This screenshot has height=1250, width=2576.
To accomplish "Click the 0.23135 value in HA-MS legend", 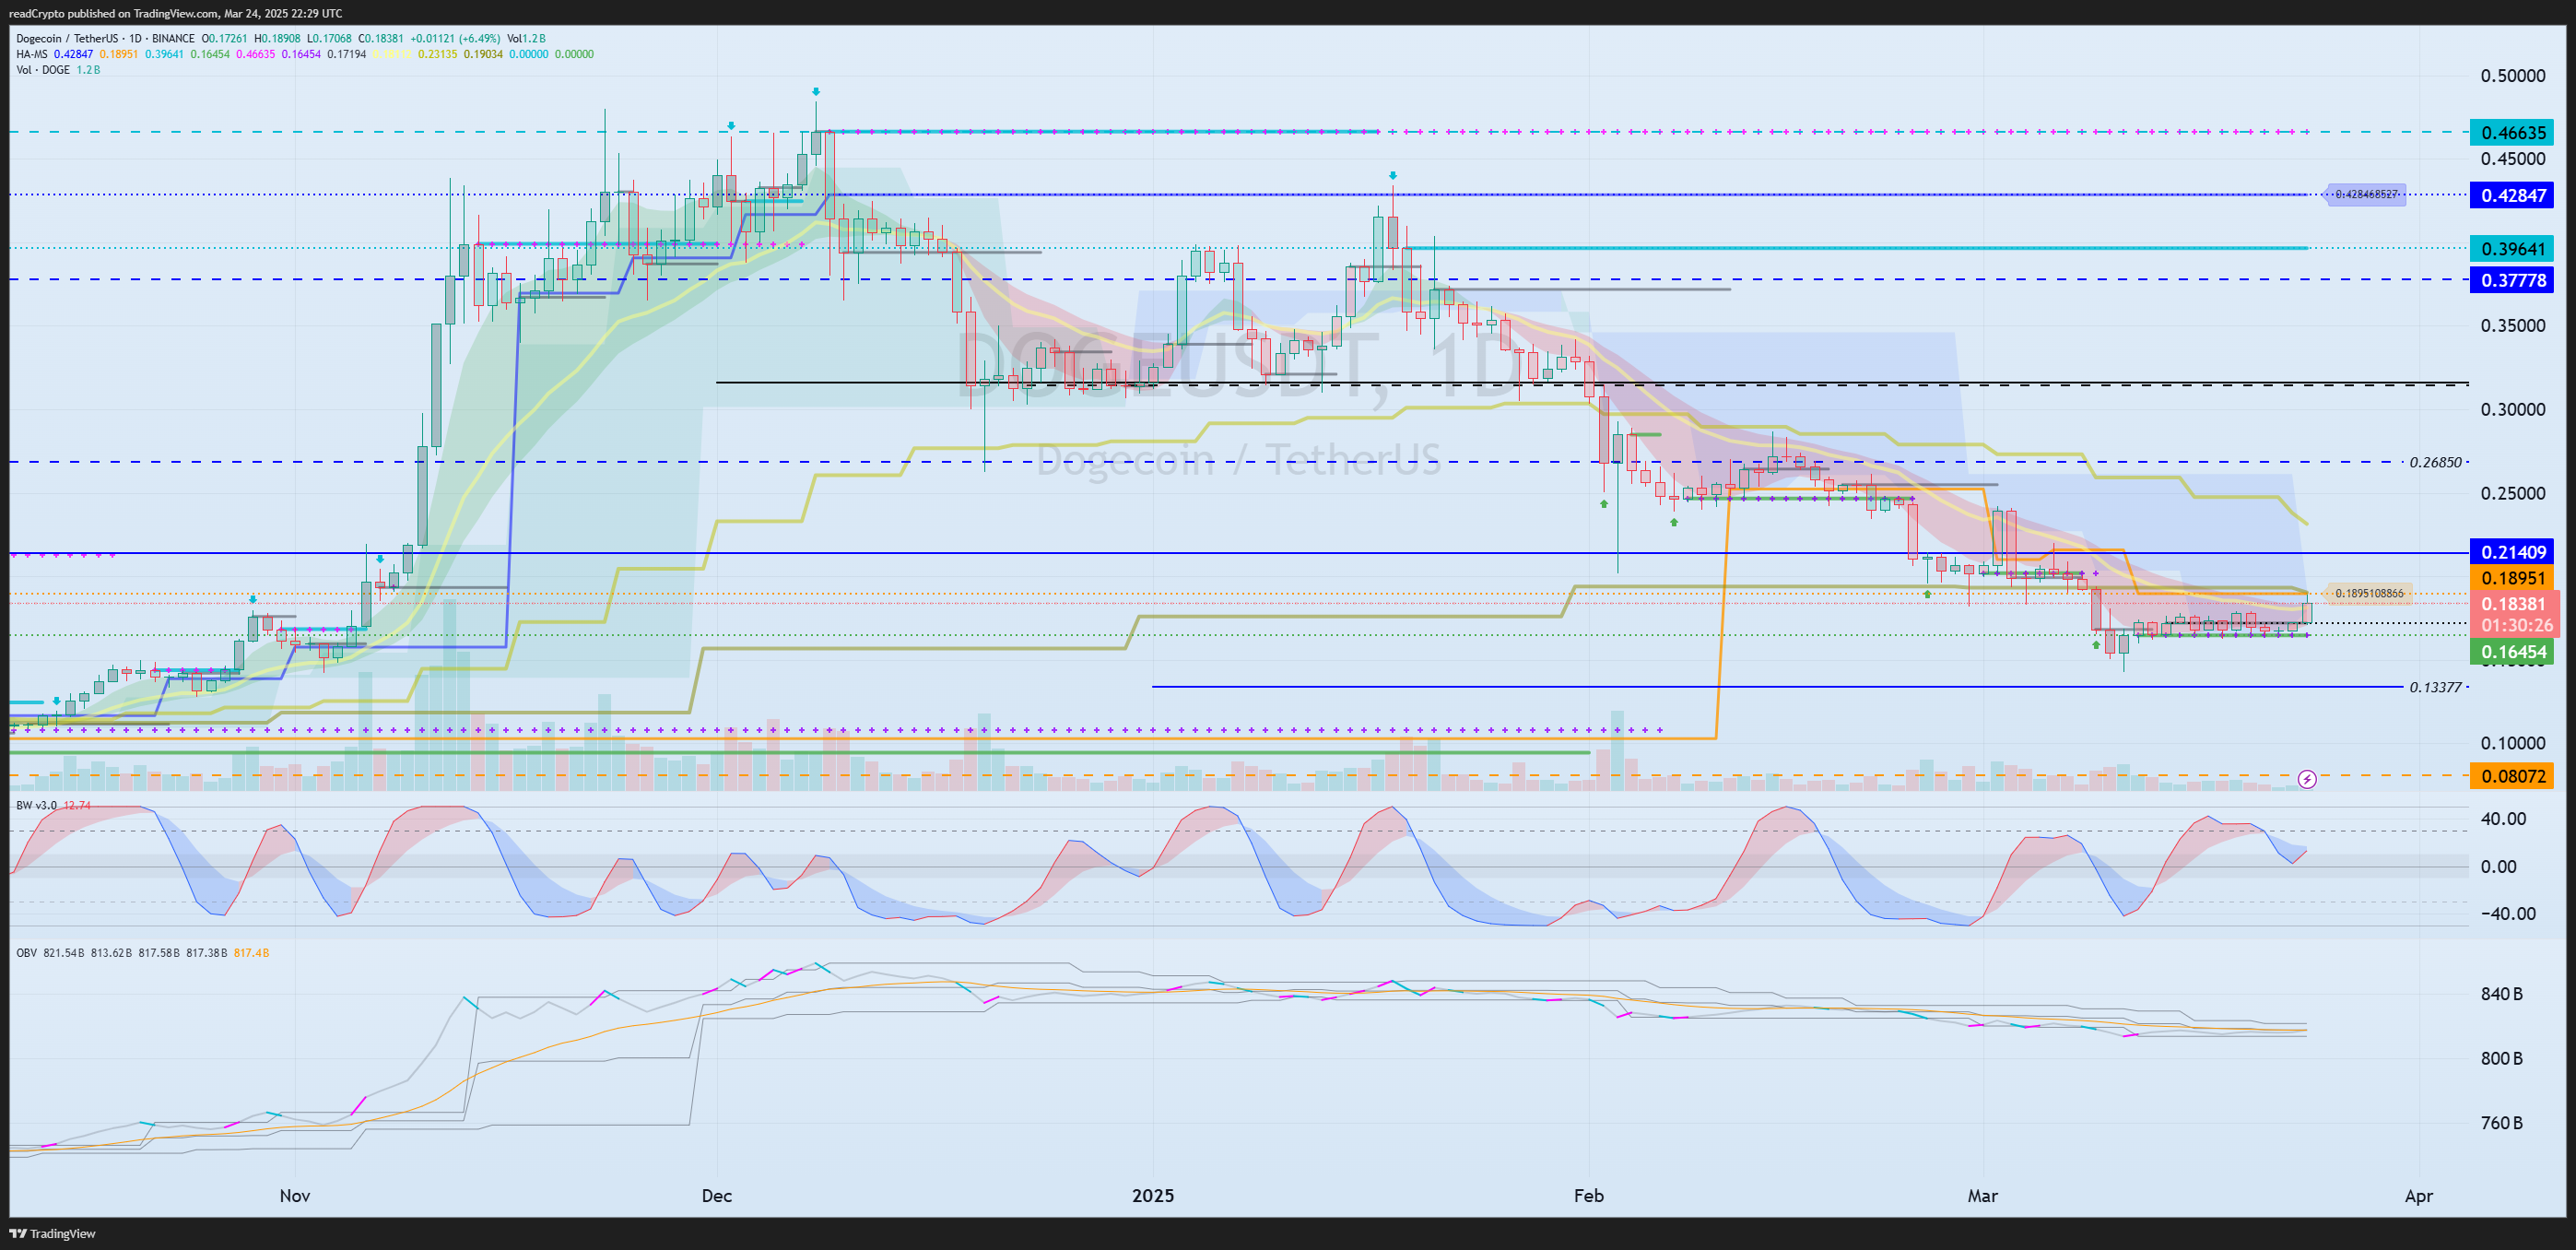I will [x=437, y=54].
